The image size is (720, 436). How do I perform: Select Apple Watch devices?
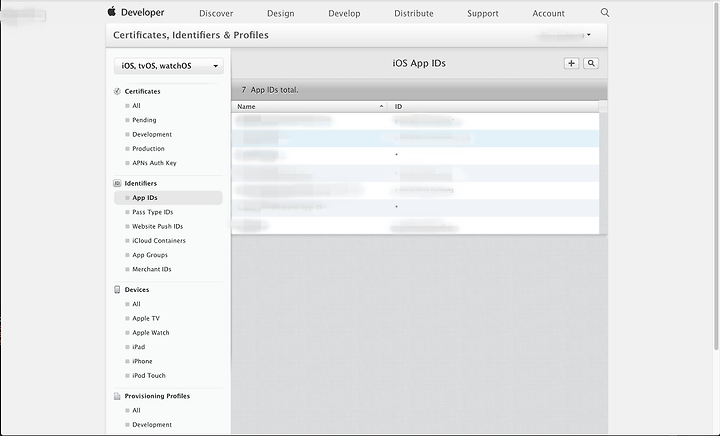point(151,333)
